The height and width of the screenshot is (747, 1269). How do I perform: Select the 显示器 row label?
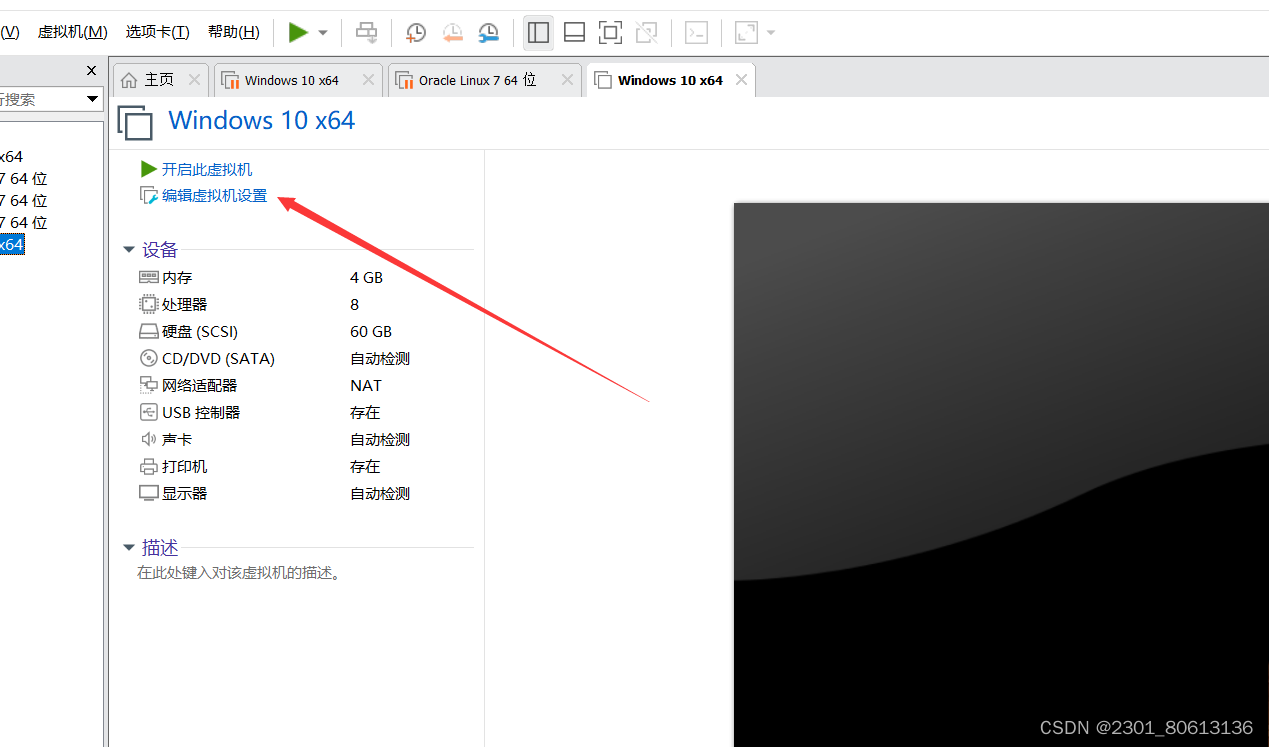coord(185,493)
